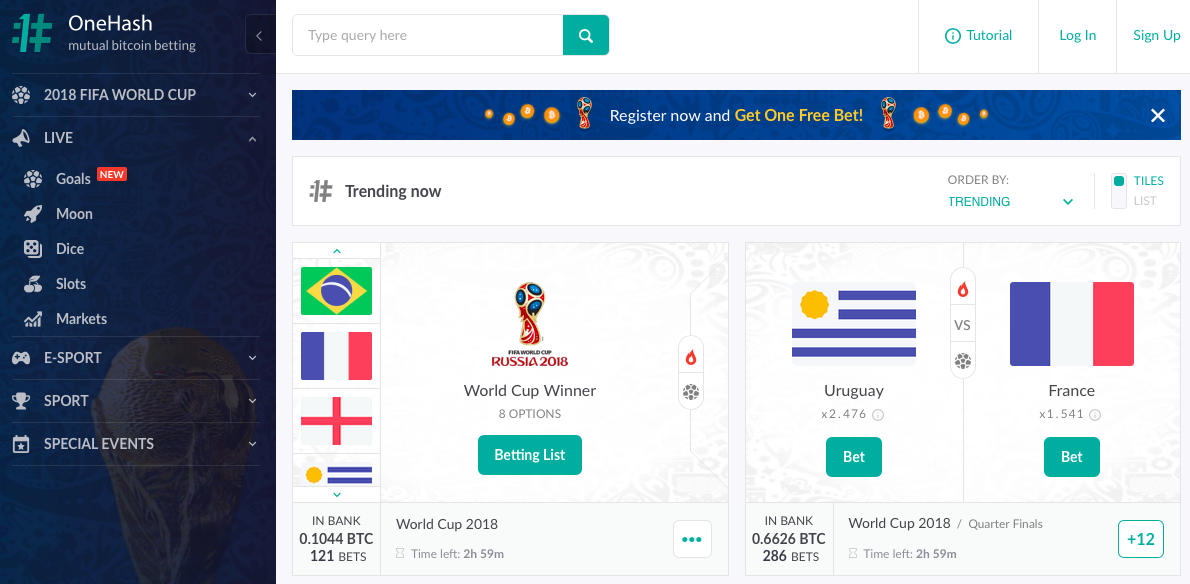Click the magnifier search button
The image size is (1190, 584).
point(586,35)
